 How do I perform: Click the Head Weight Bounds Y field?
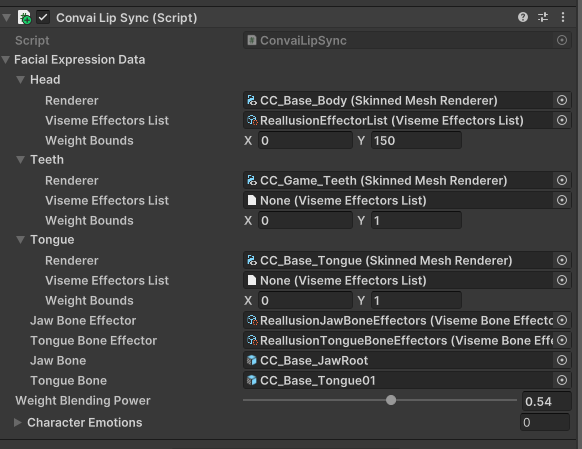(x=416, y=141)
